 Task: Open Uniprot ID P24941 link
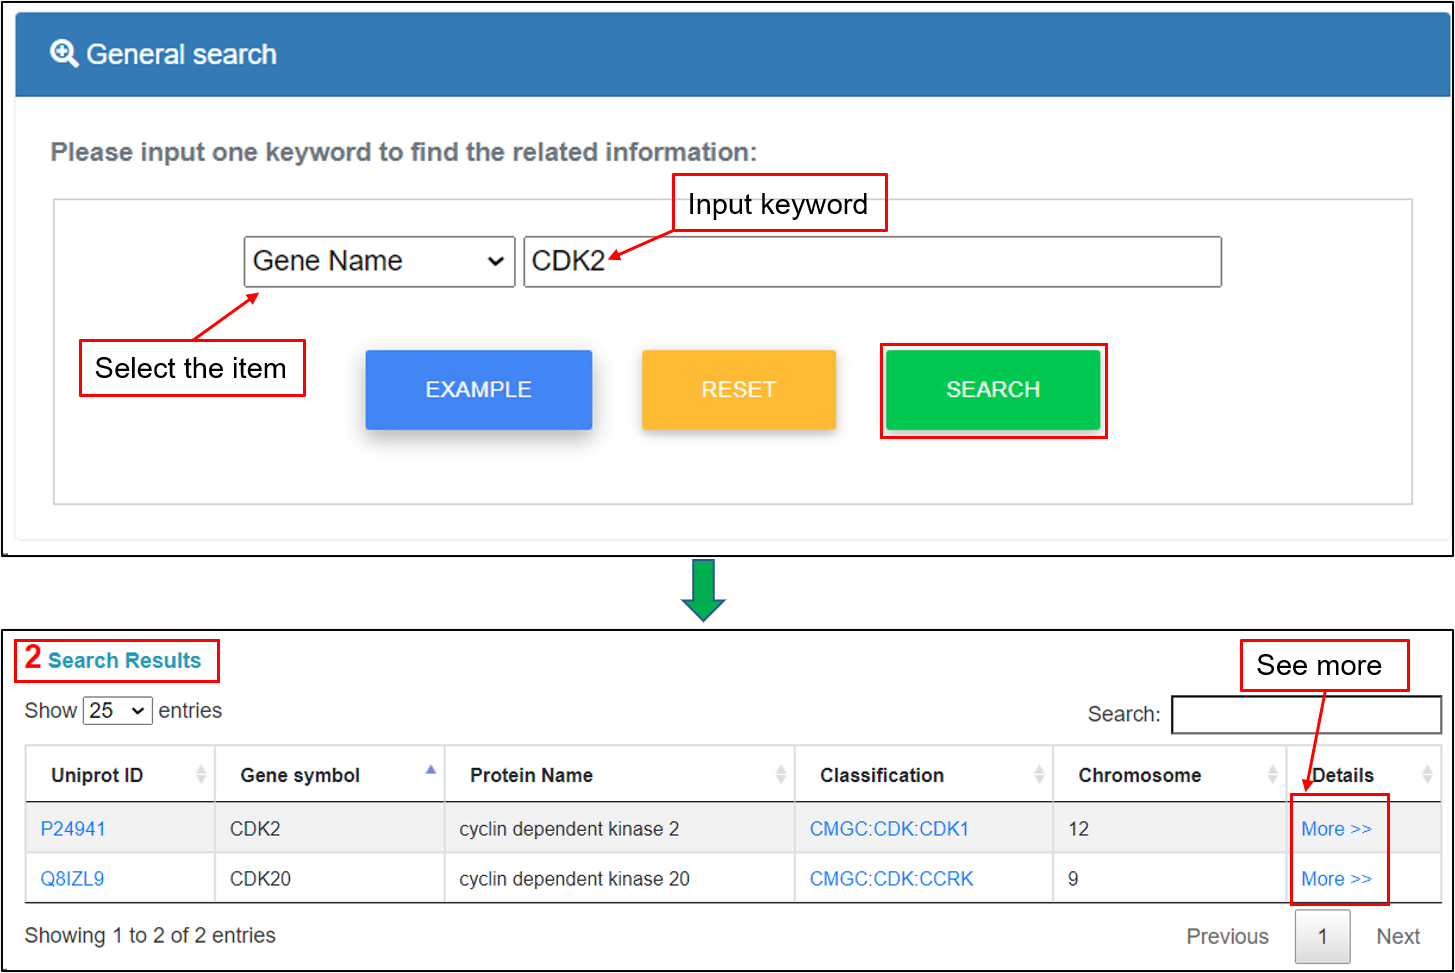pos(73,829)
